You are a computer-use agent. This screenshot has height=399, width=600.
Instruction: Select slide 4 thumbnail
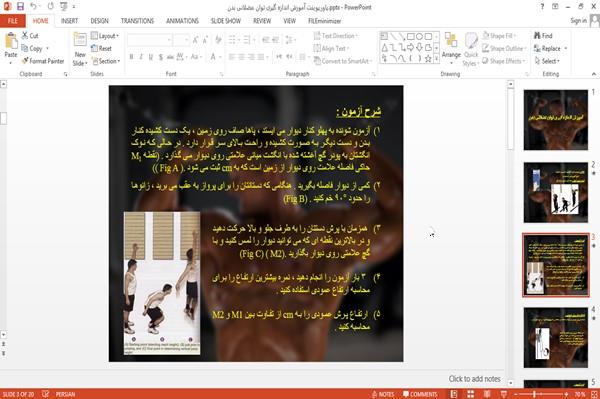pos(556,337)
